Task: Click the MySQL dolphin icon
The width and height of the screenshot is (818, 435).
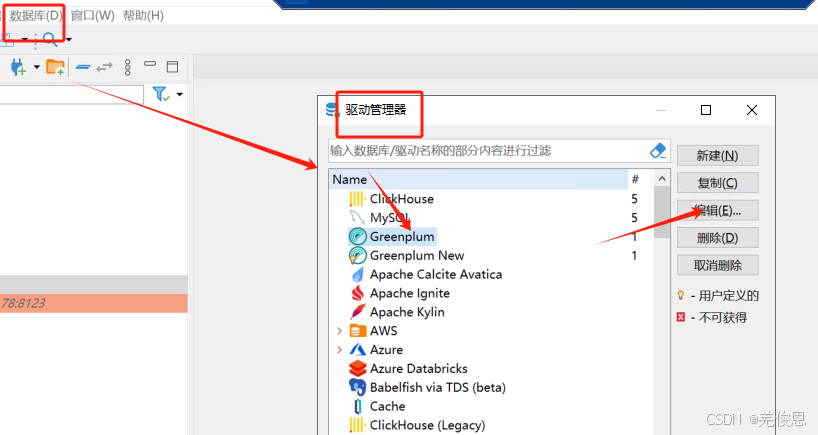Action: [x=357, y=218]
